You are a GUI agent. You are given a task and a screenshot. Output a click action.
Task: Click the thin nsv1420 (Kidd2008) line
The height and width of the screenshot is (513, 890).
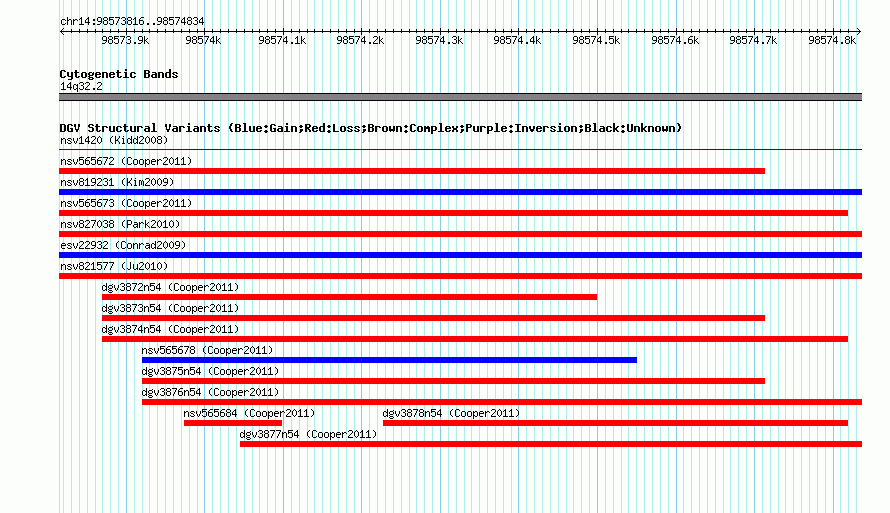[460, 150]
